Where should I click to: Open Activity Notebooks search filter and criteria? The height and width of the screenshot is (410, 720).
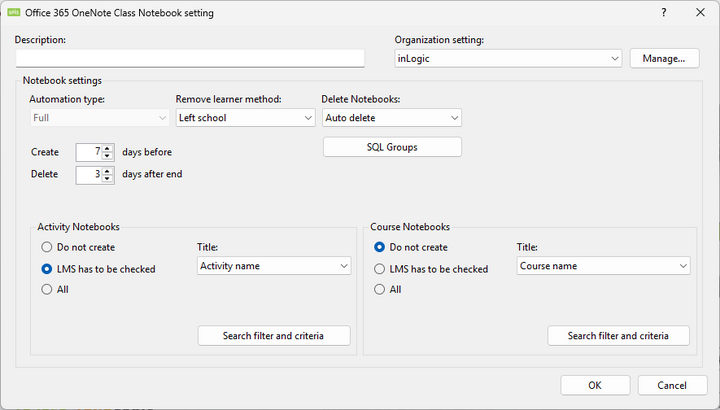click(274, 336)
